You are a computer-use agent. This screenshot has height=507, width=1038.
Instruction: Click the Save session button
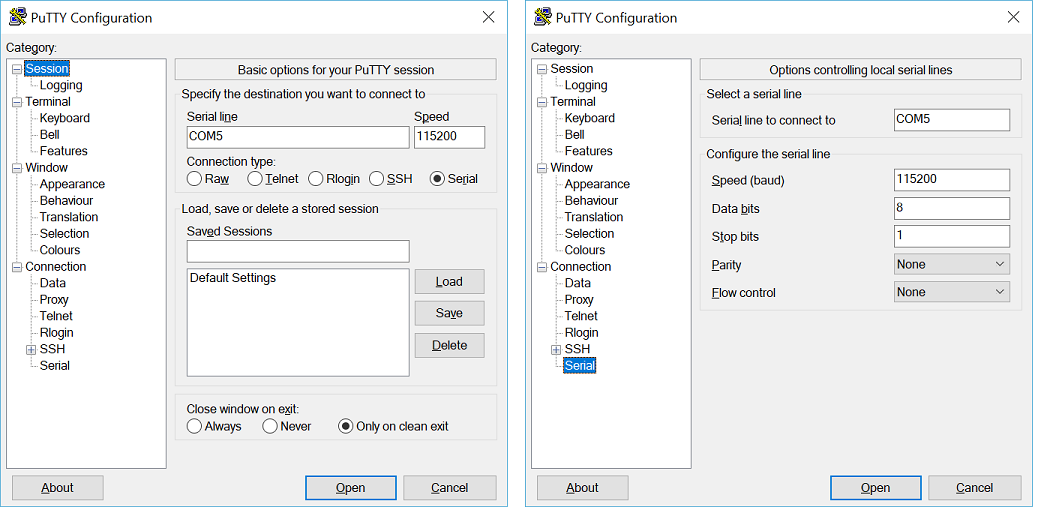pos(449,313)
